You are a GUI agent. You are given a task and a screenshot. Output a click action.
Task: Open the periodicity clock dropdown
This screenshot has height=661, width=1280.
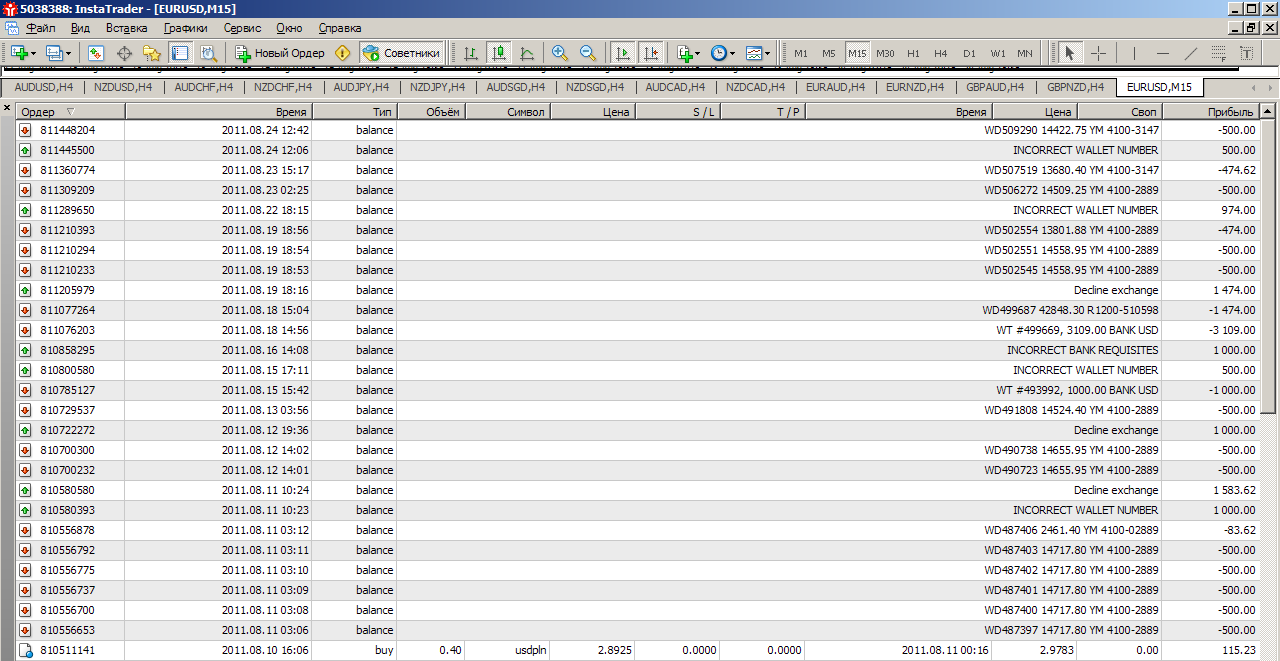tap(722, 53)
